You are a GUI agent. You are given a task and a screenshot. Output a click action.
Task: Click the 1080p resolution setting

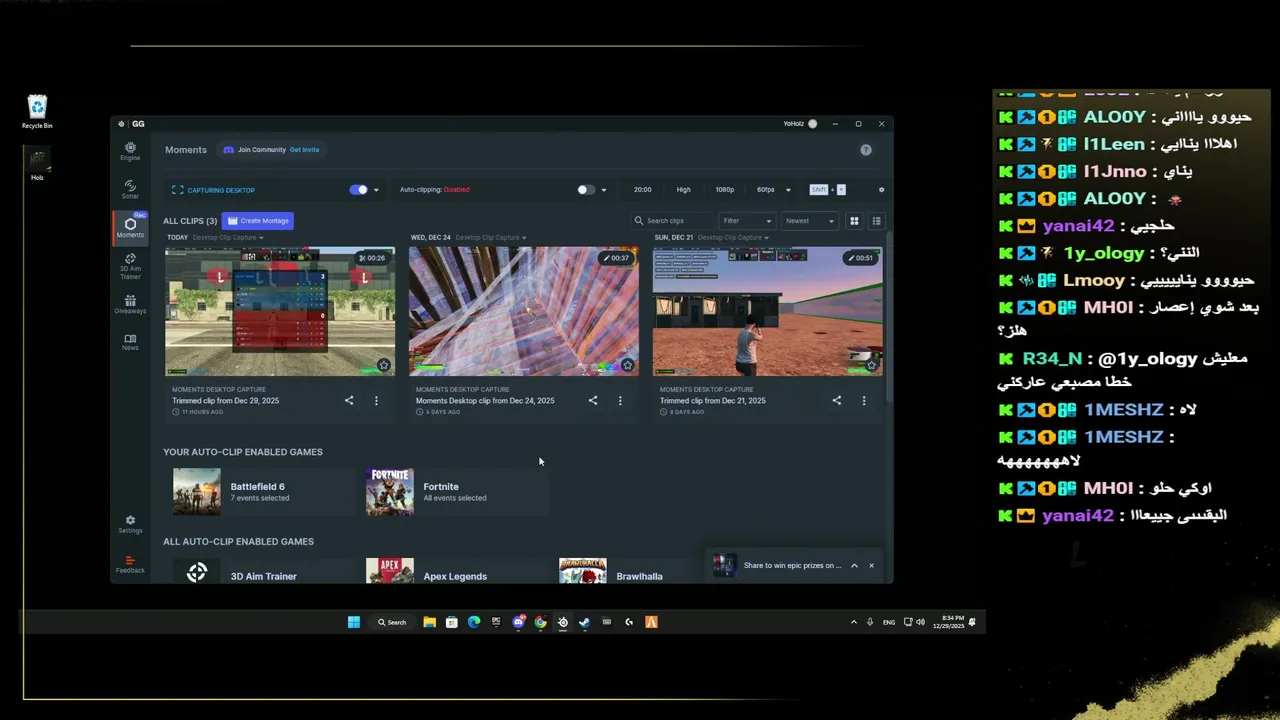coord(725,190)
